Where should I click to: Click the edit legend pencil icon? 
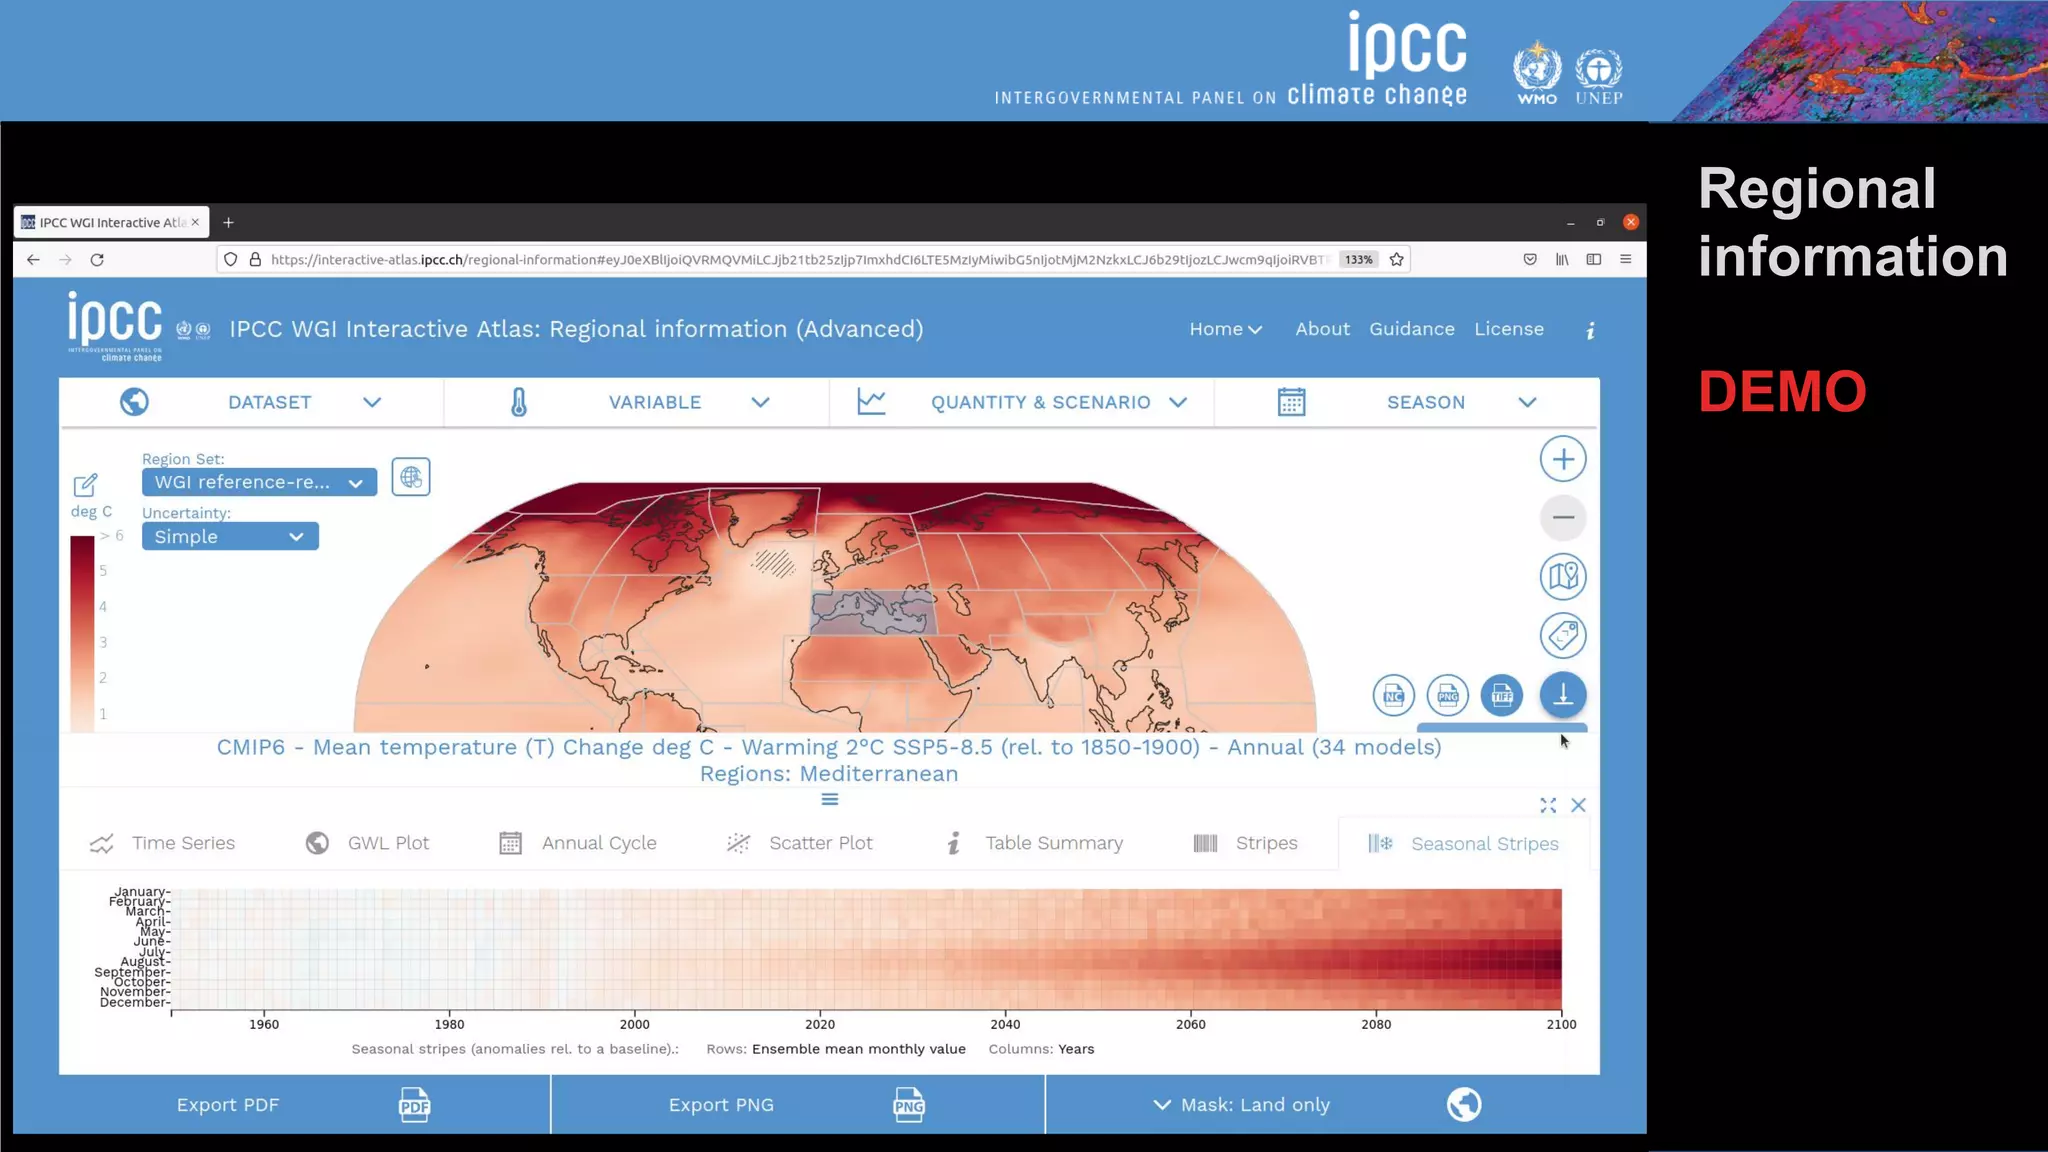pyautogui.click(x=85, y=485)
